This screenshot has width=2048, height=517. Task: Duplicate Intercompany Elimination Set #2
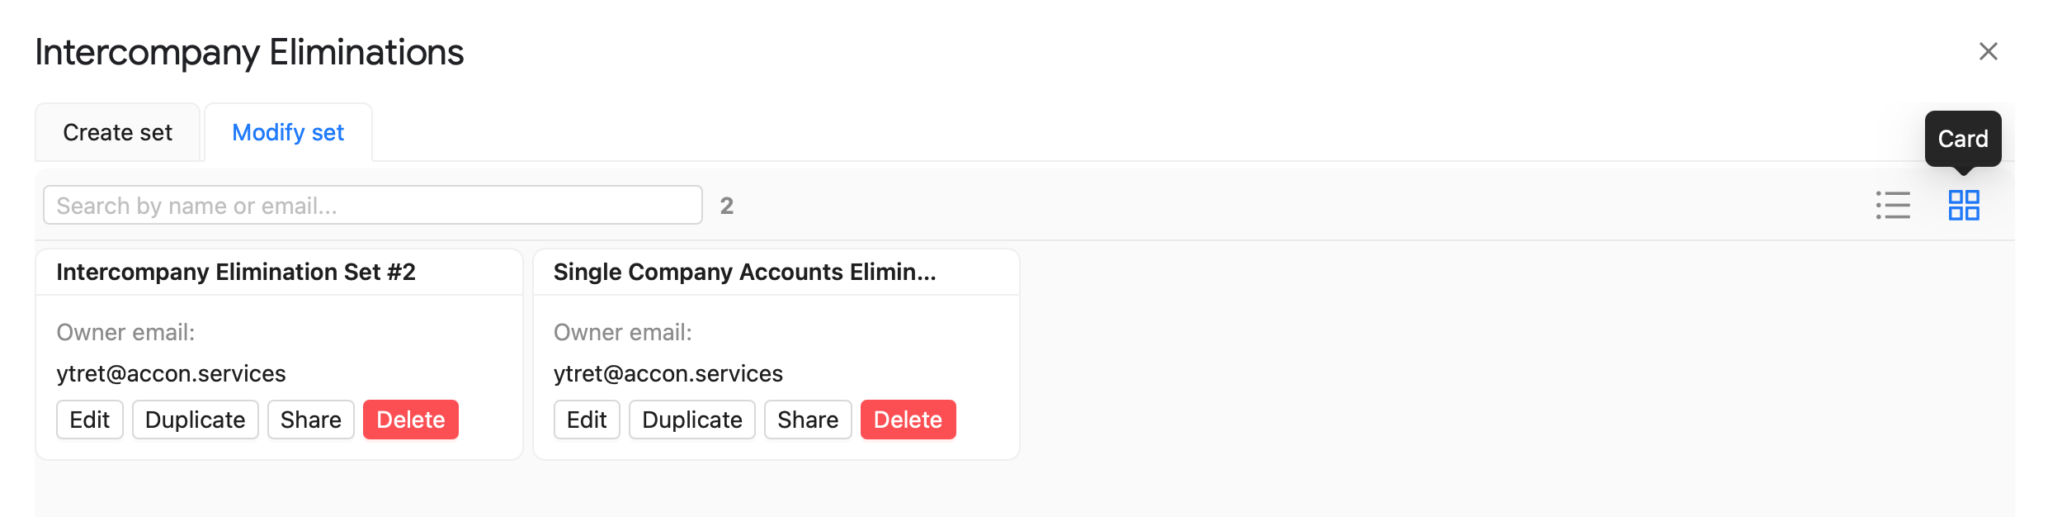click(195, 419)
